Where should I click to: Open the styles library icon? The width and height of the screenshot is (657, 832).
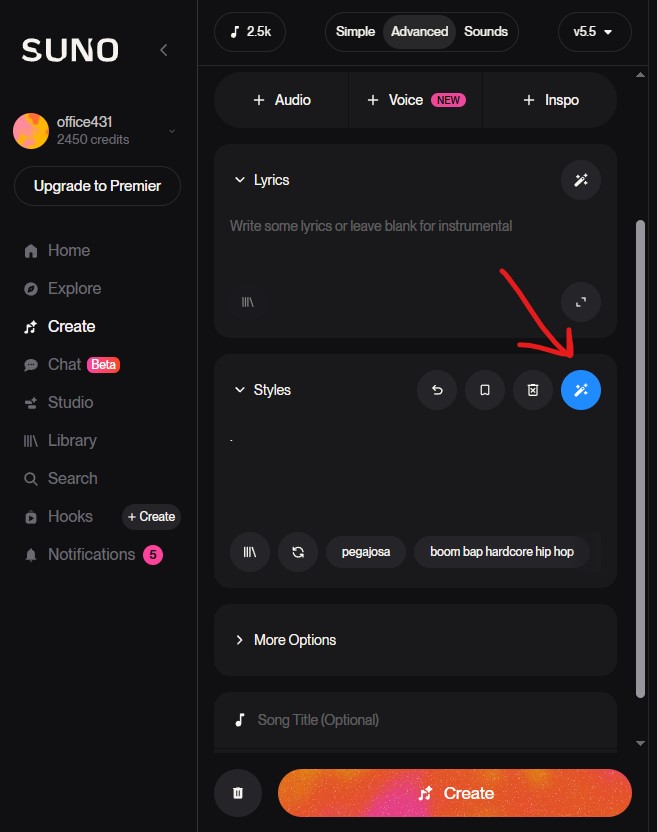[x=250, y=551]
